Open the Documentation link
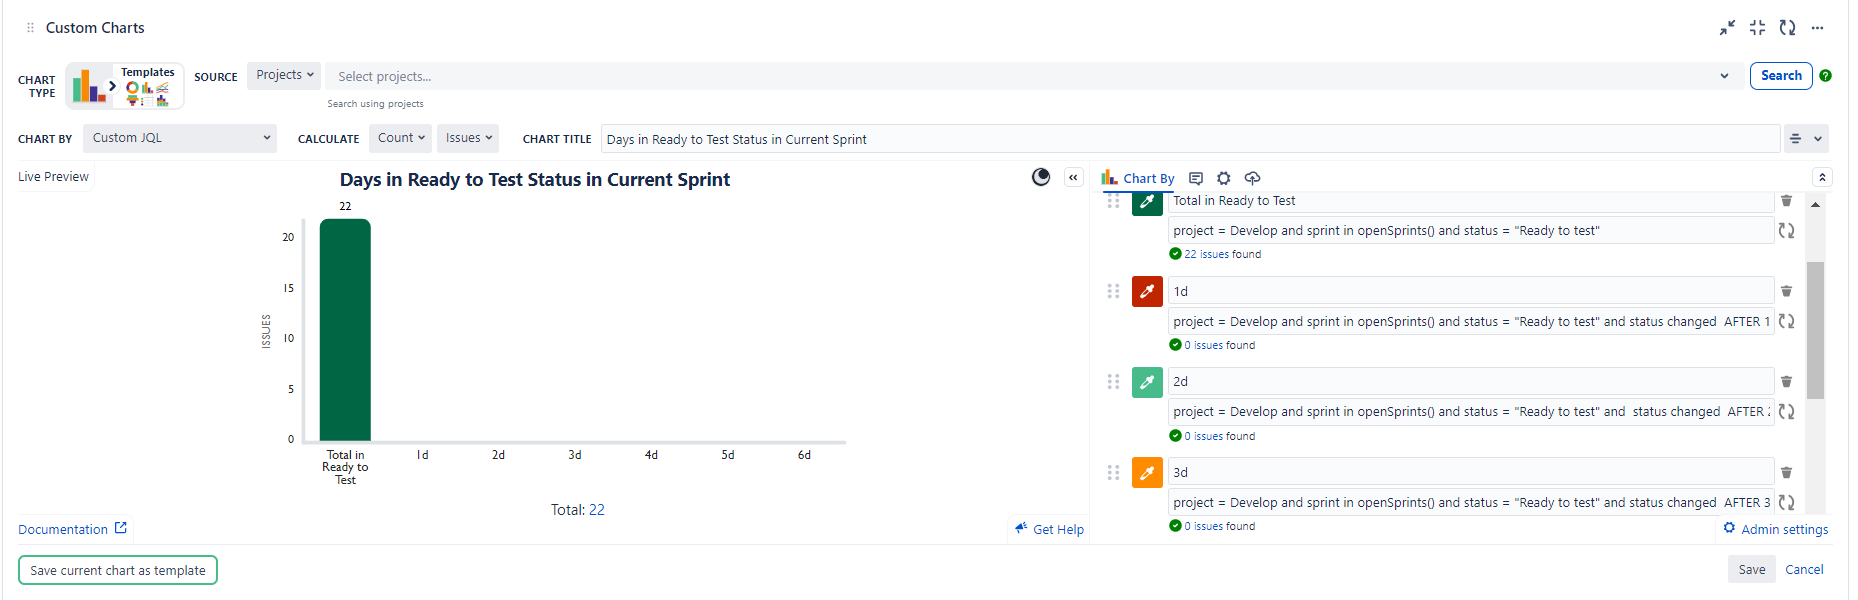1858x600 pixels. coord(72,529)
